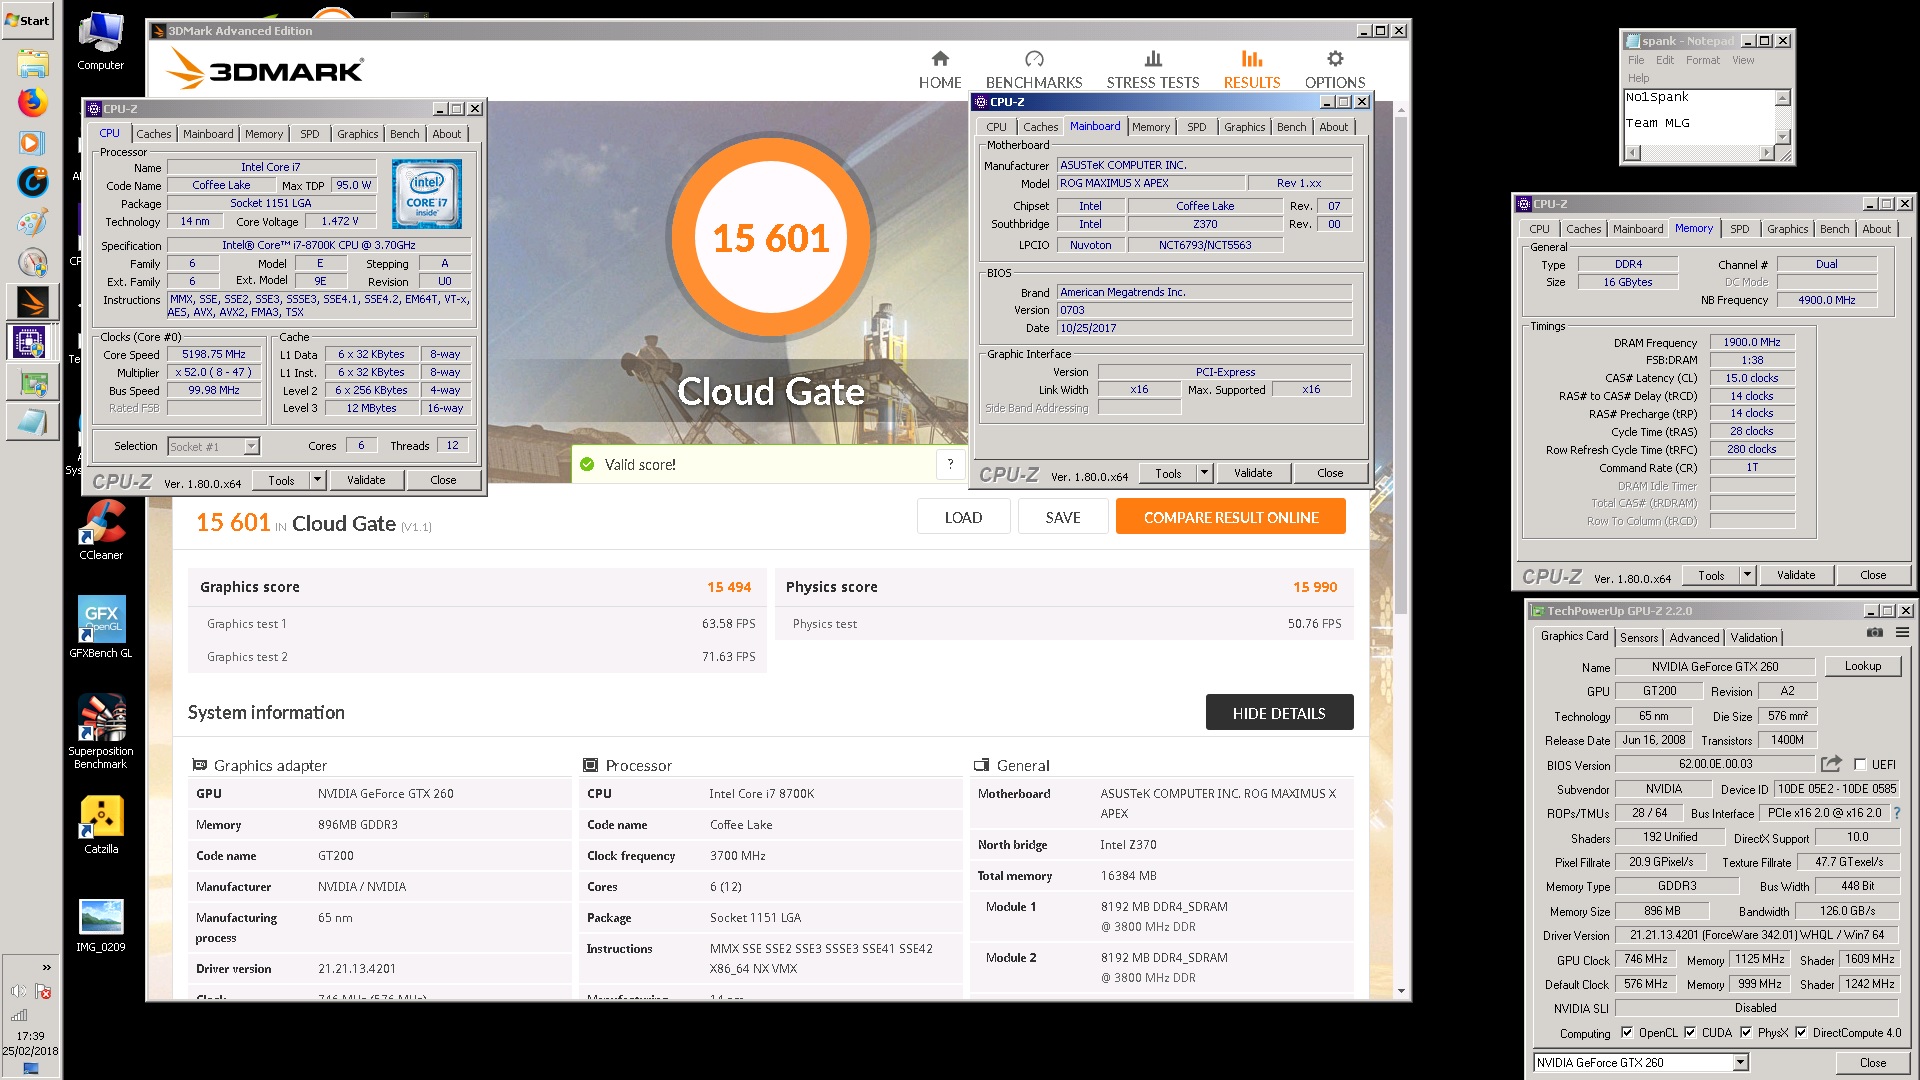Expand the taskbar toolbar overflow chevron
This screenshot has width=1920, height=1080.
pos(46,967)
